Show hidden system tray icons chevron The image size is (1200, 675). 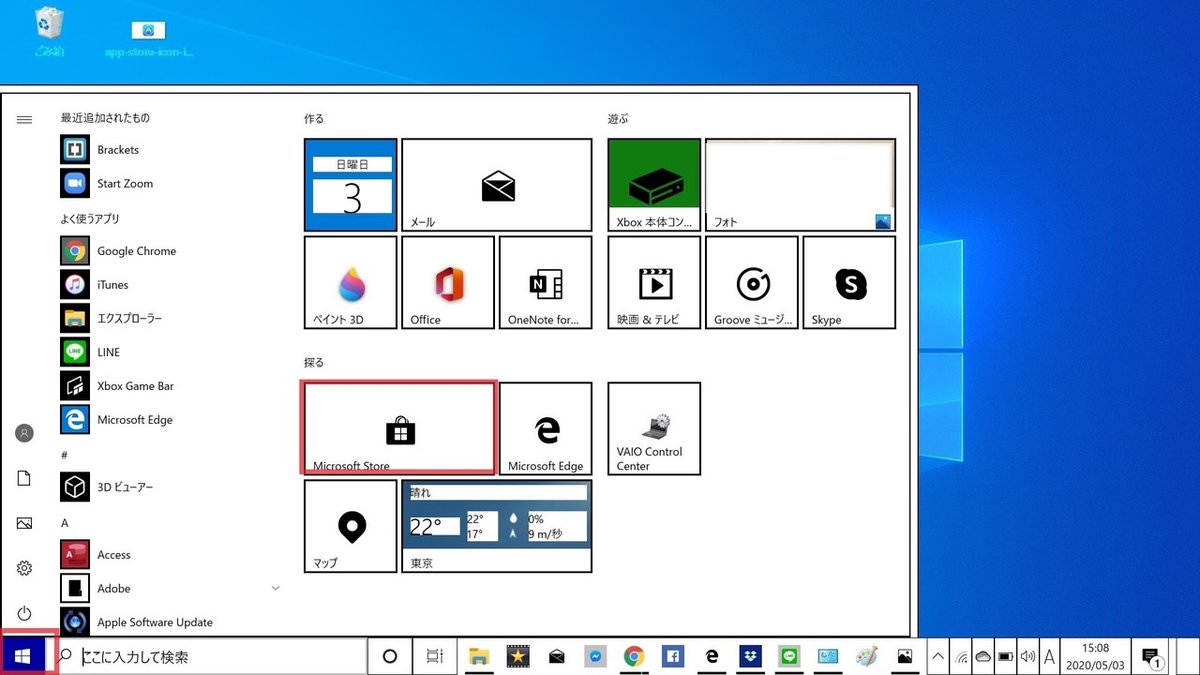938,657
